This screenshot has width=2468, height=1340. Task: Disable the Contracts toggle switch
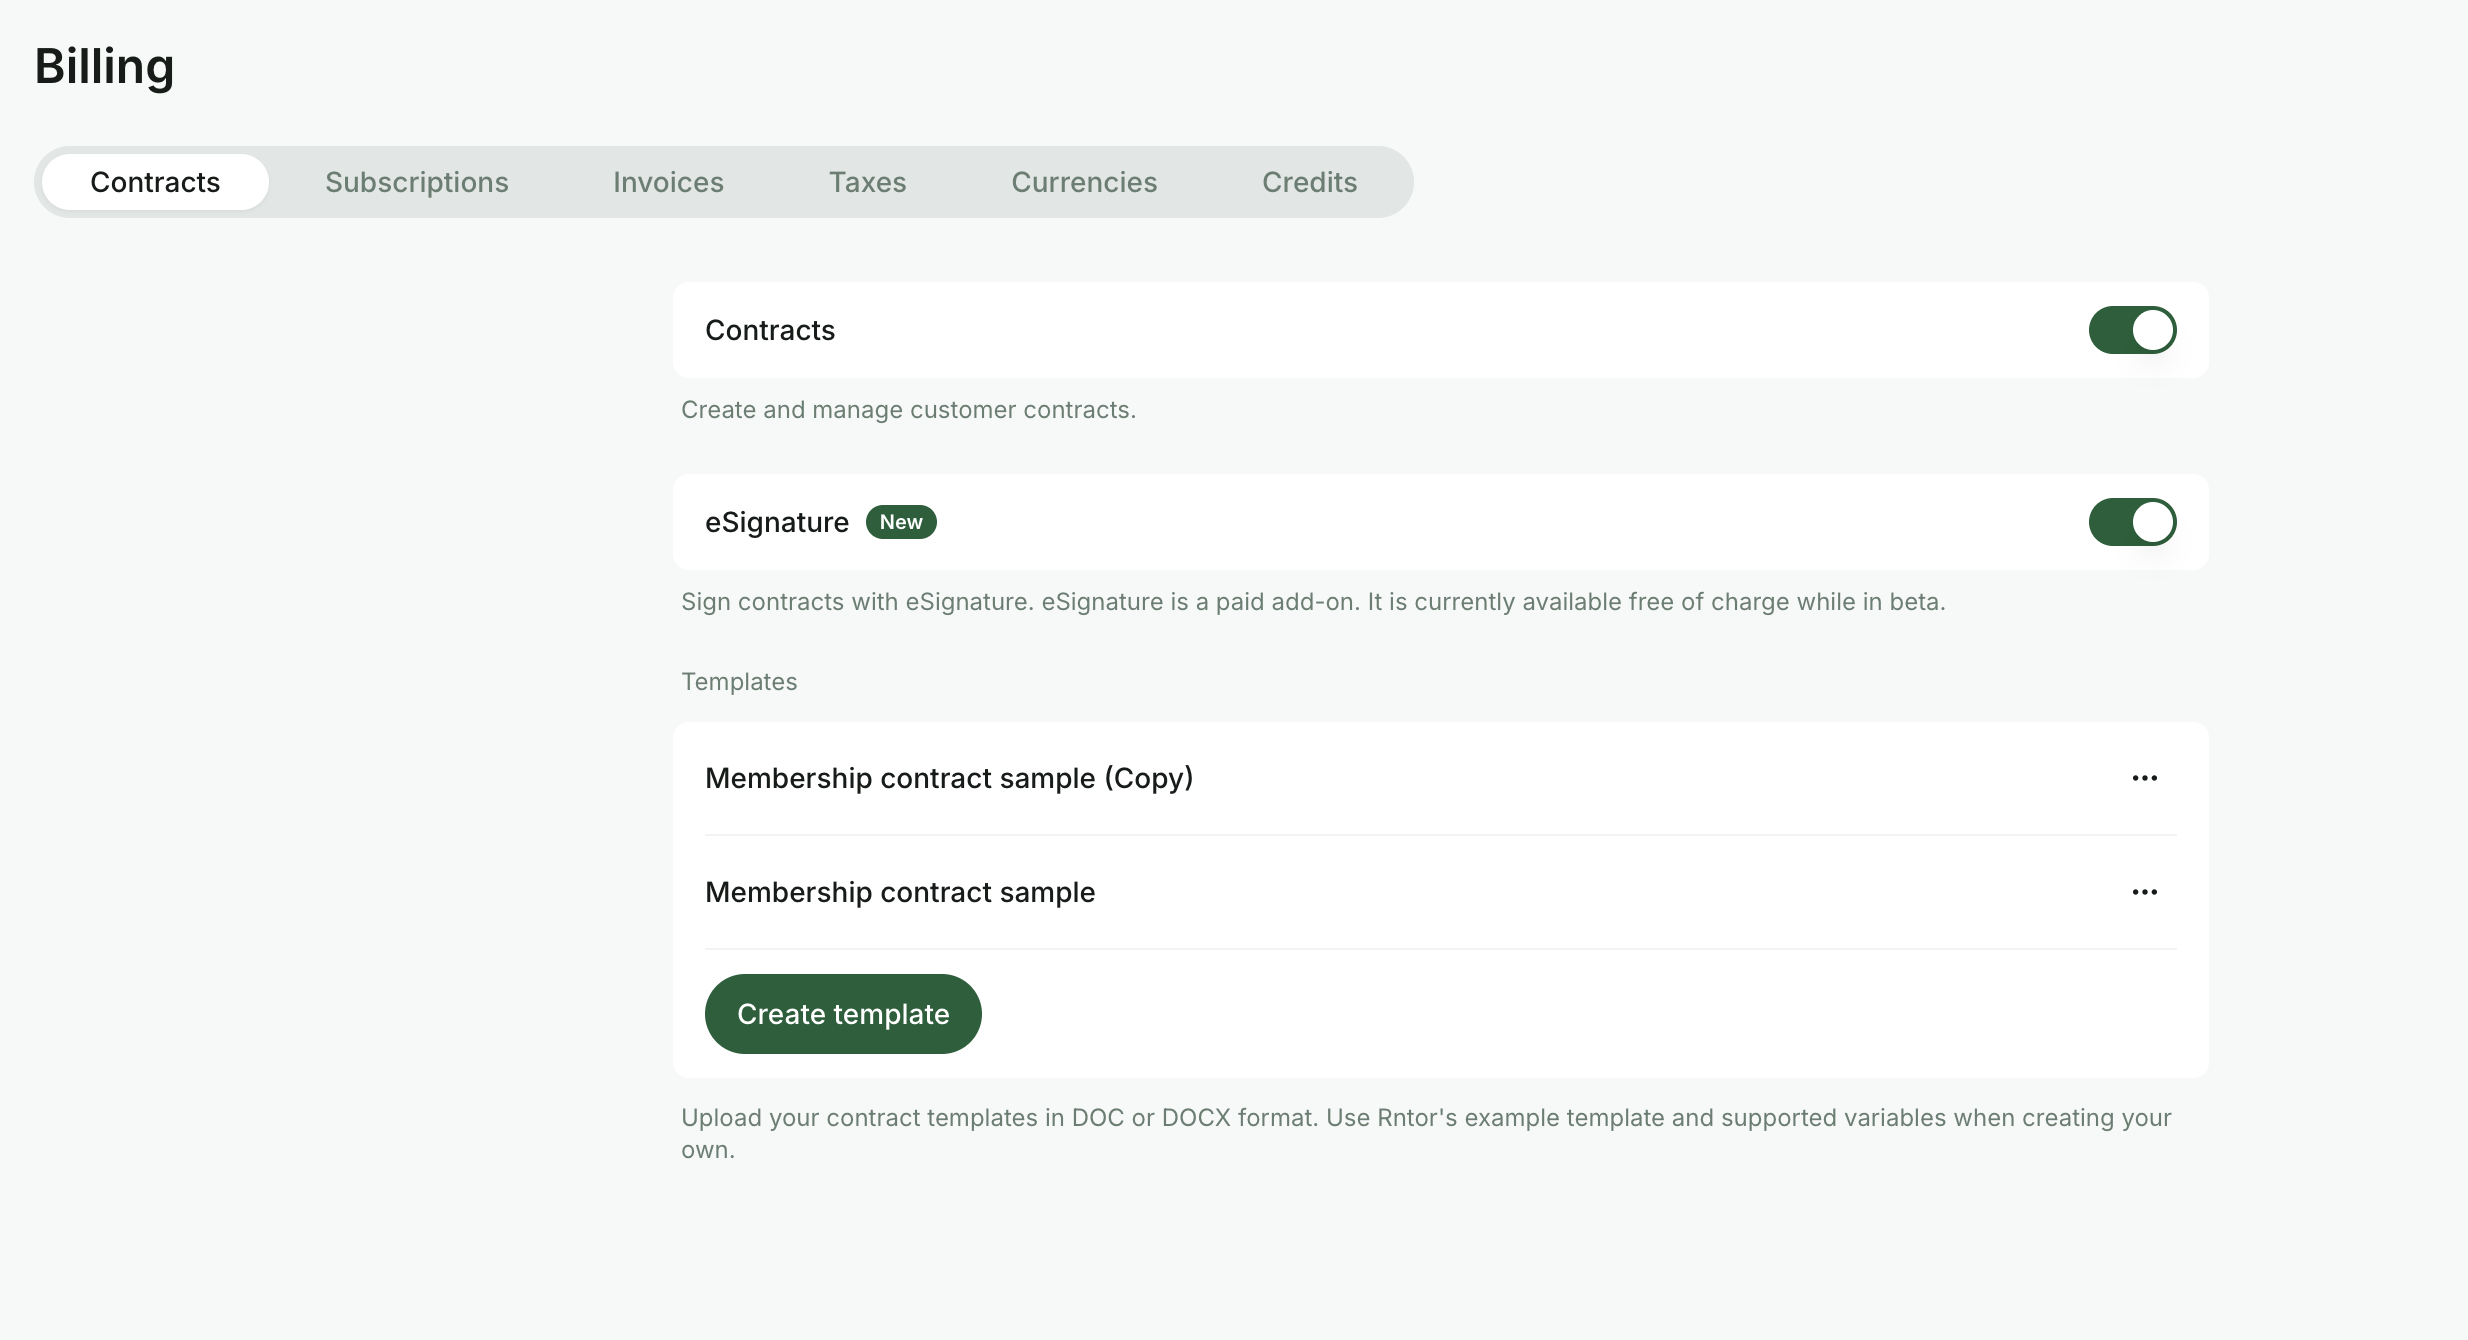(2132, 330)
